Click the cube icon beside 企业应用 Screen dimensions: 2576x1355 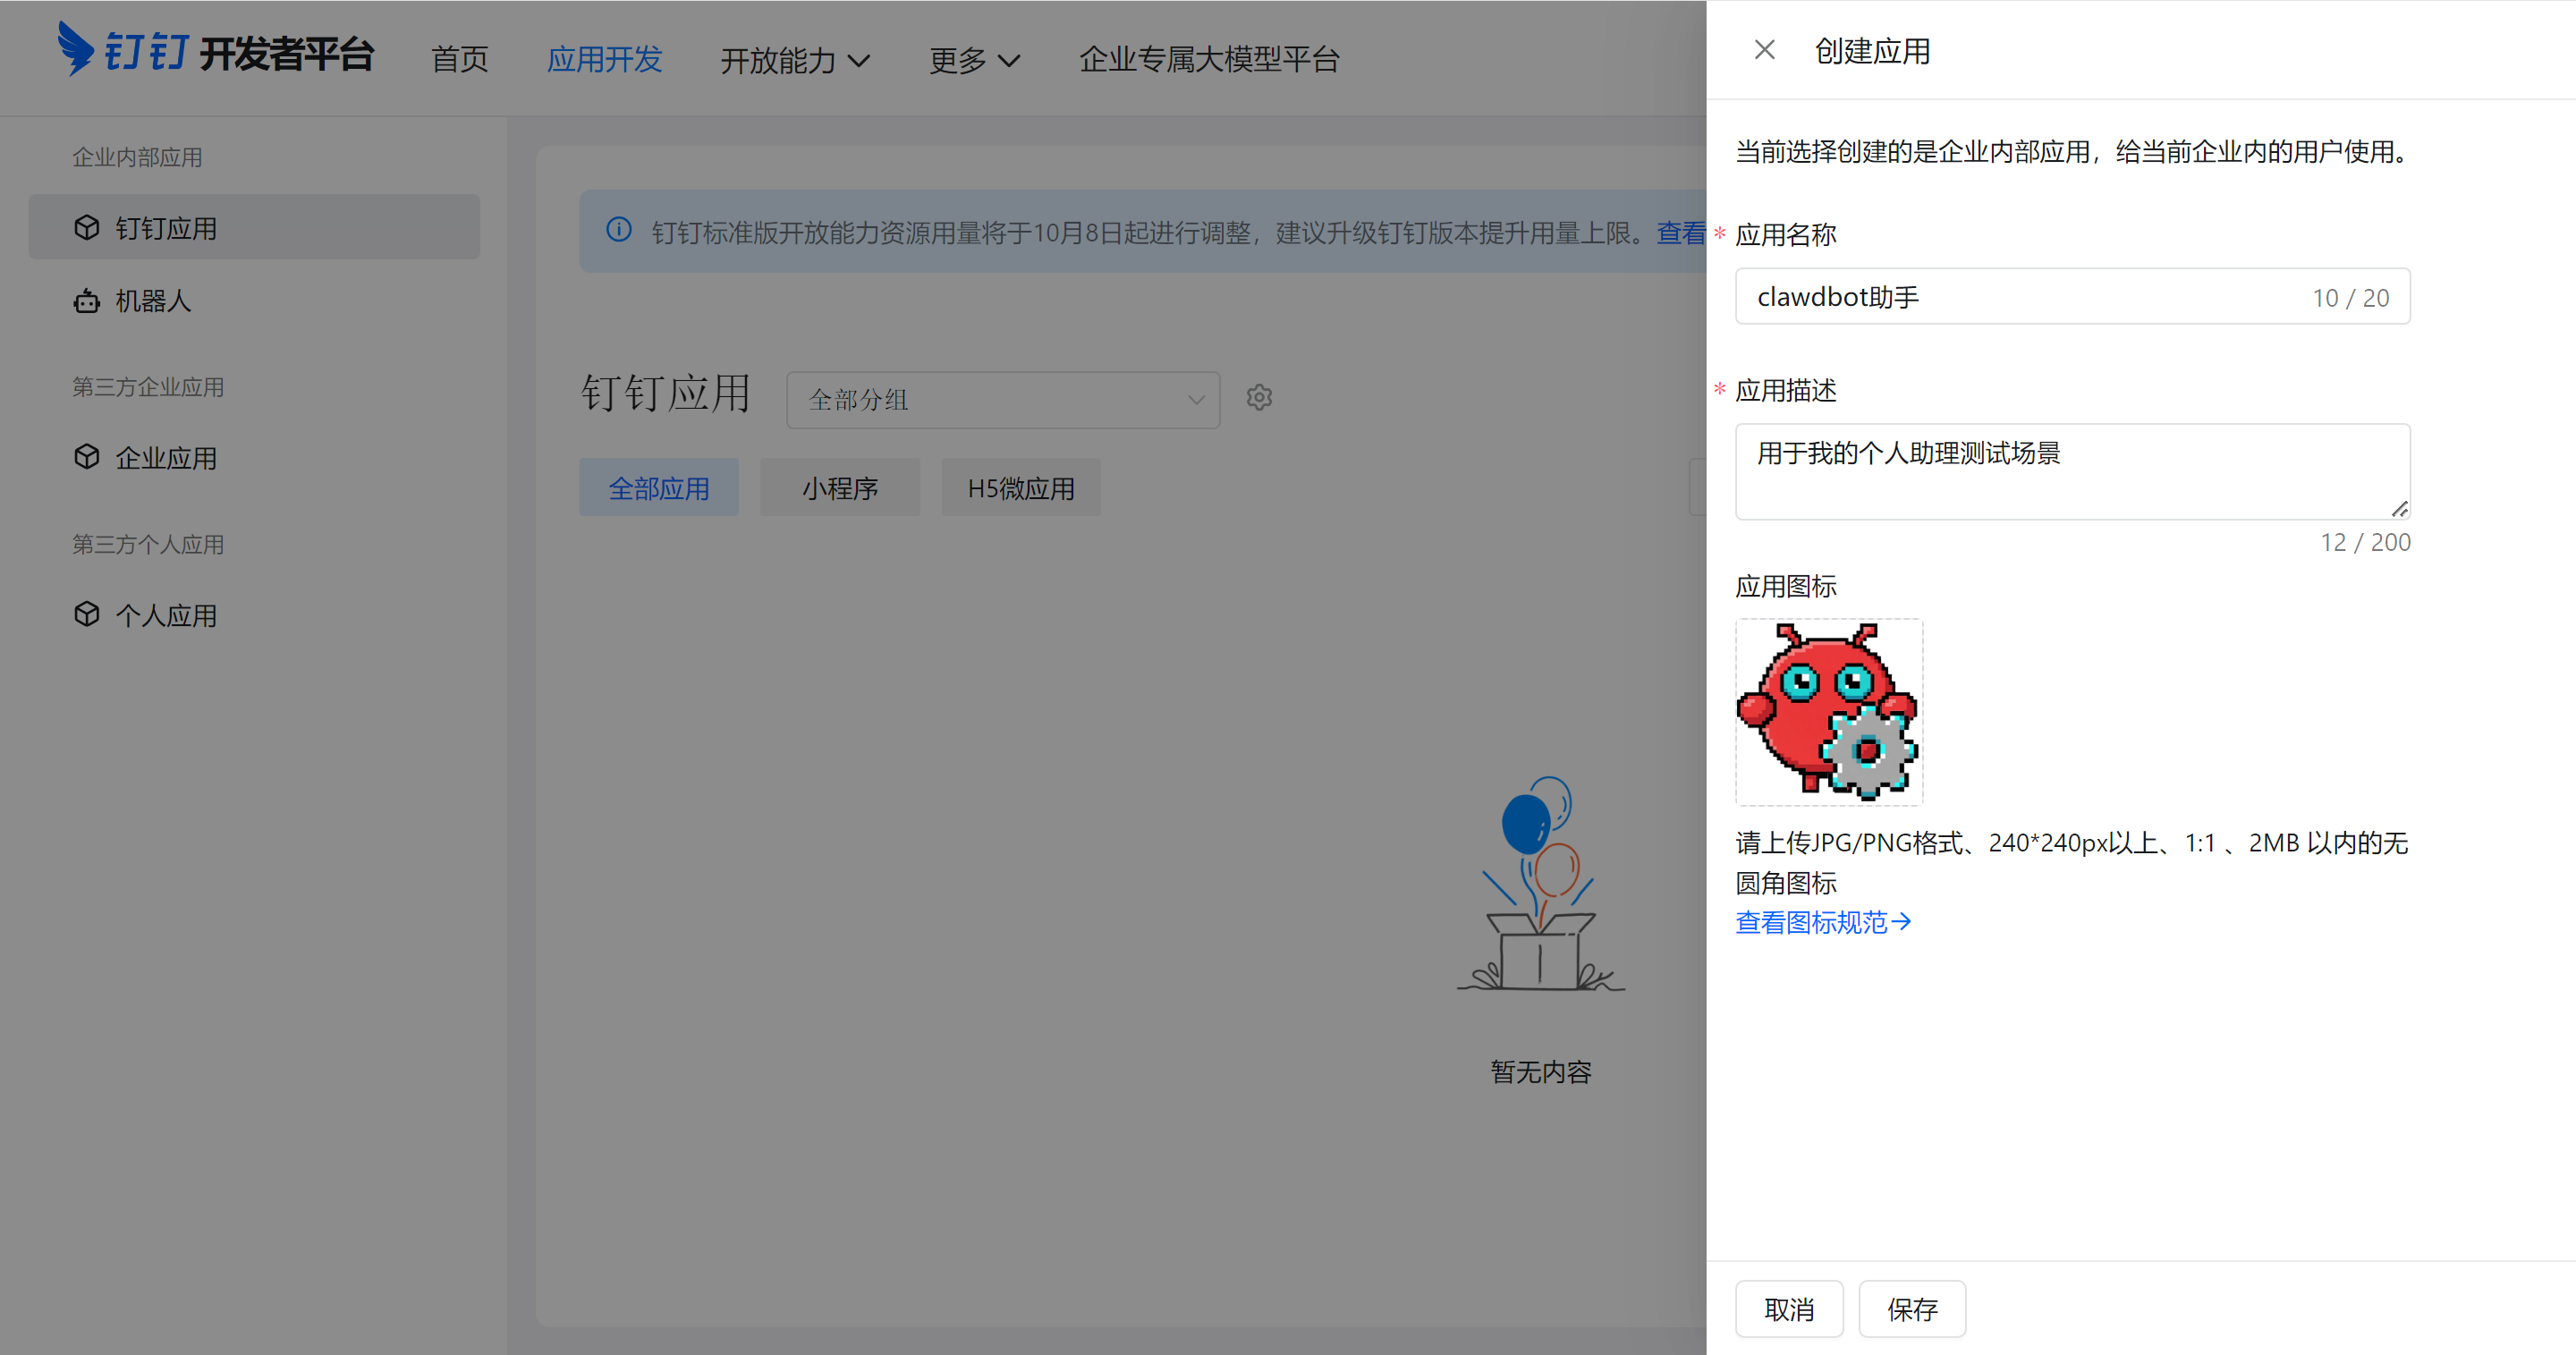[87, 457]
